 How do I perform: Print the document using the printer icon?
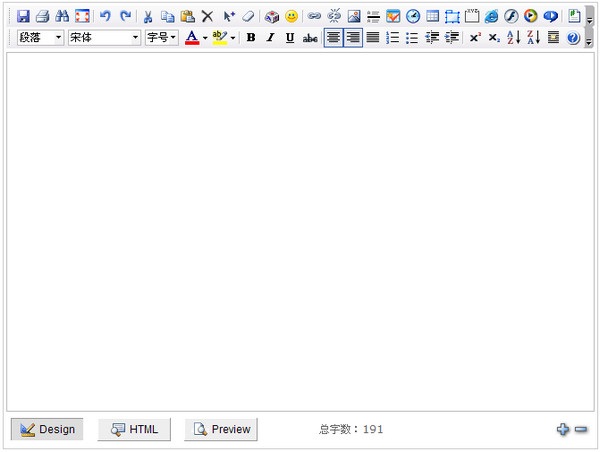pos(42,16)
